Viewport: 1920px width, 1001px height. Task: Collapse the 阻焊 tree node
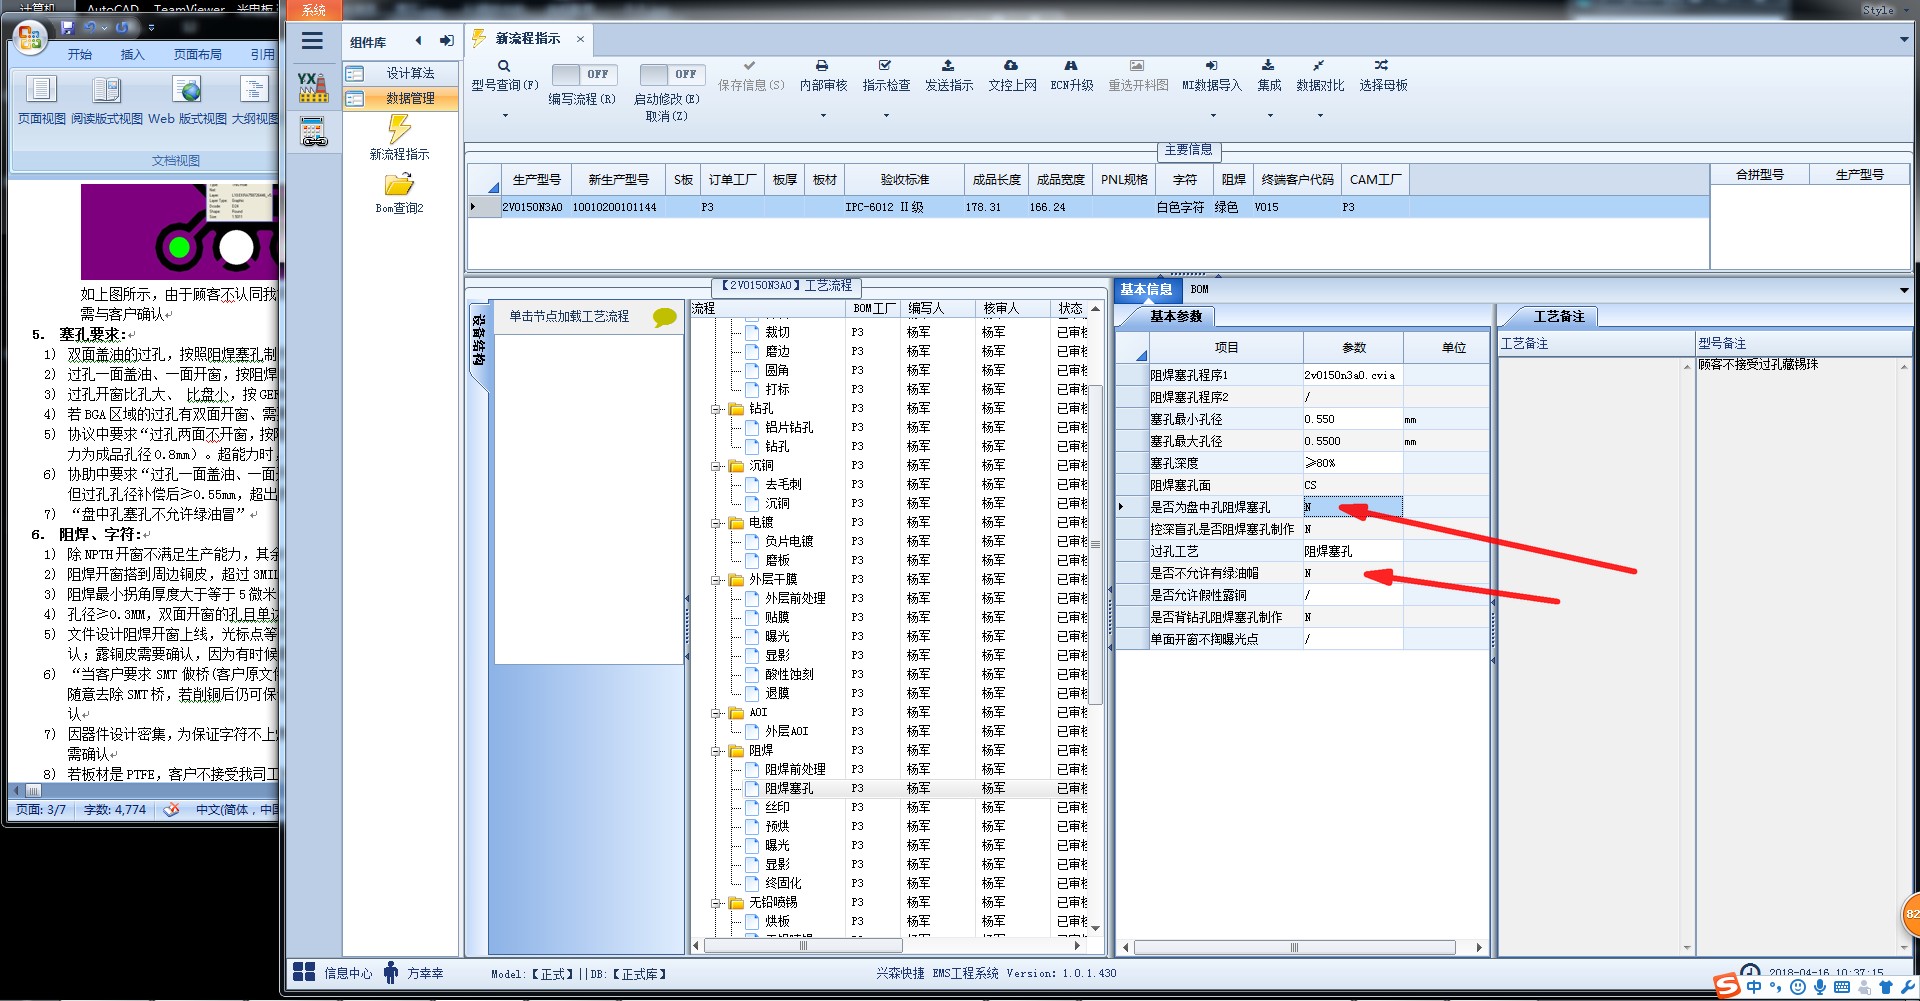pos(717,751)
